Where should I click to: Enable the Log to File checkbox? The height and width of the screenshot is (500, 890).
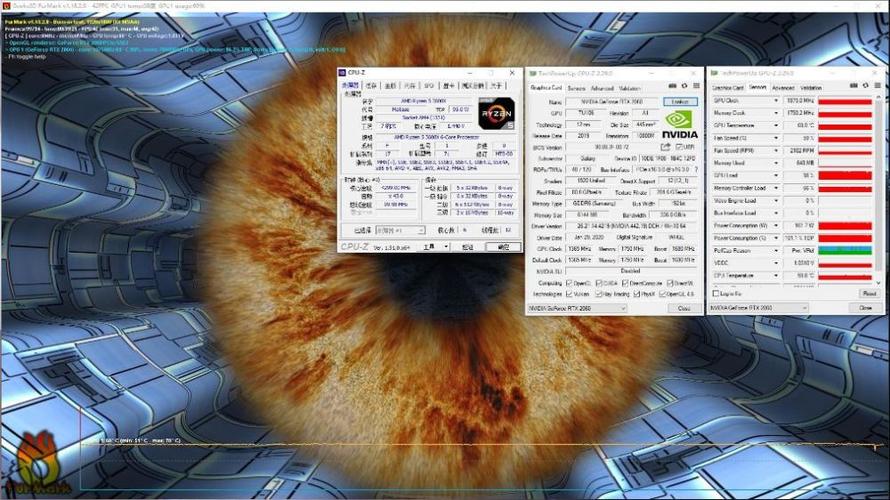point(716,293)
